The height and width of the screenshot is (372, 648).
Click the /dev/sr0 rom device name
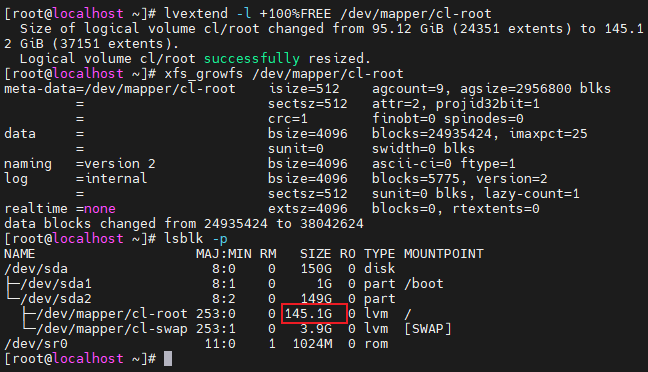pyautogui.click(x=36, y=343)
